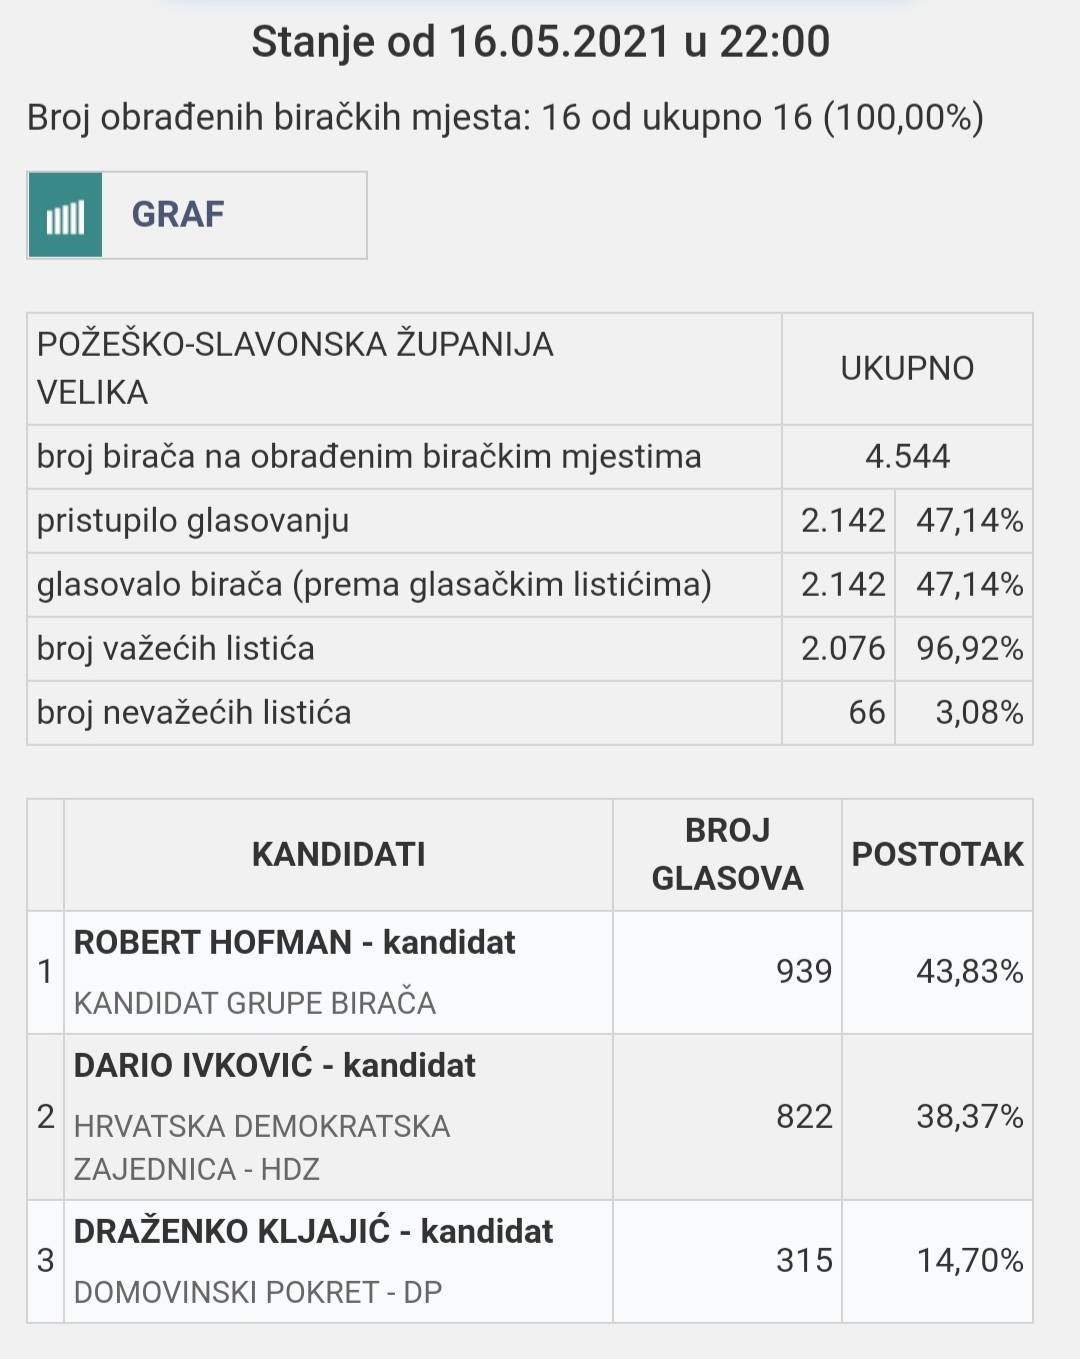Image resolution: width=1080 pixels, height=1359 pixels.
Task: Click the BROJ GLASOVA column header
Action: click(x=727, y=855)
